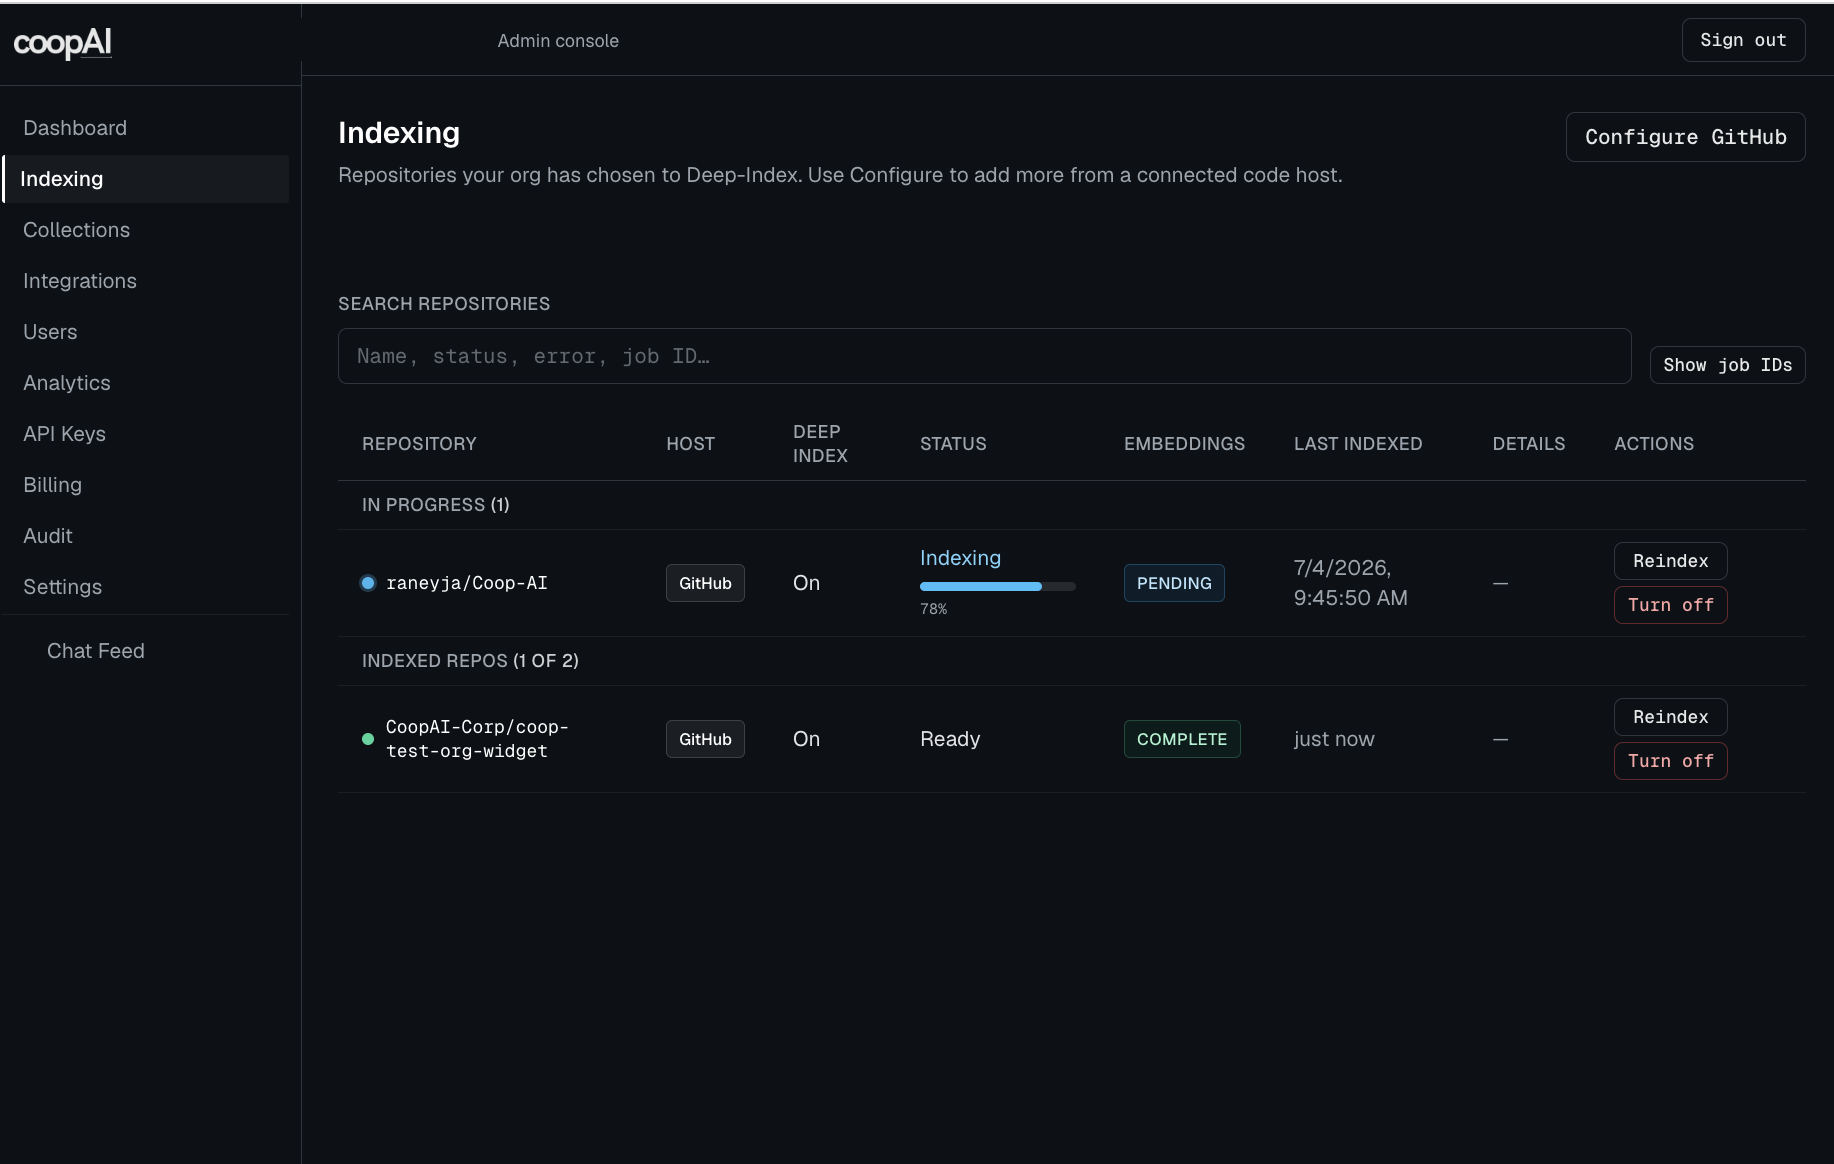Click HOST column header
The height and width of the screenshot is (1164, 1834).
690,444
